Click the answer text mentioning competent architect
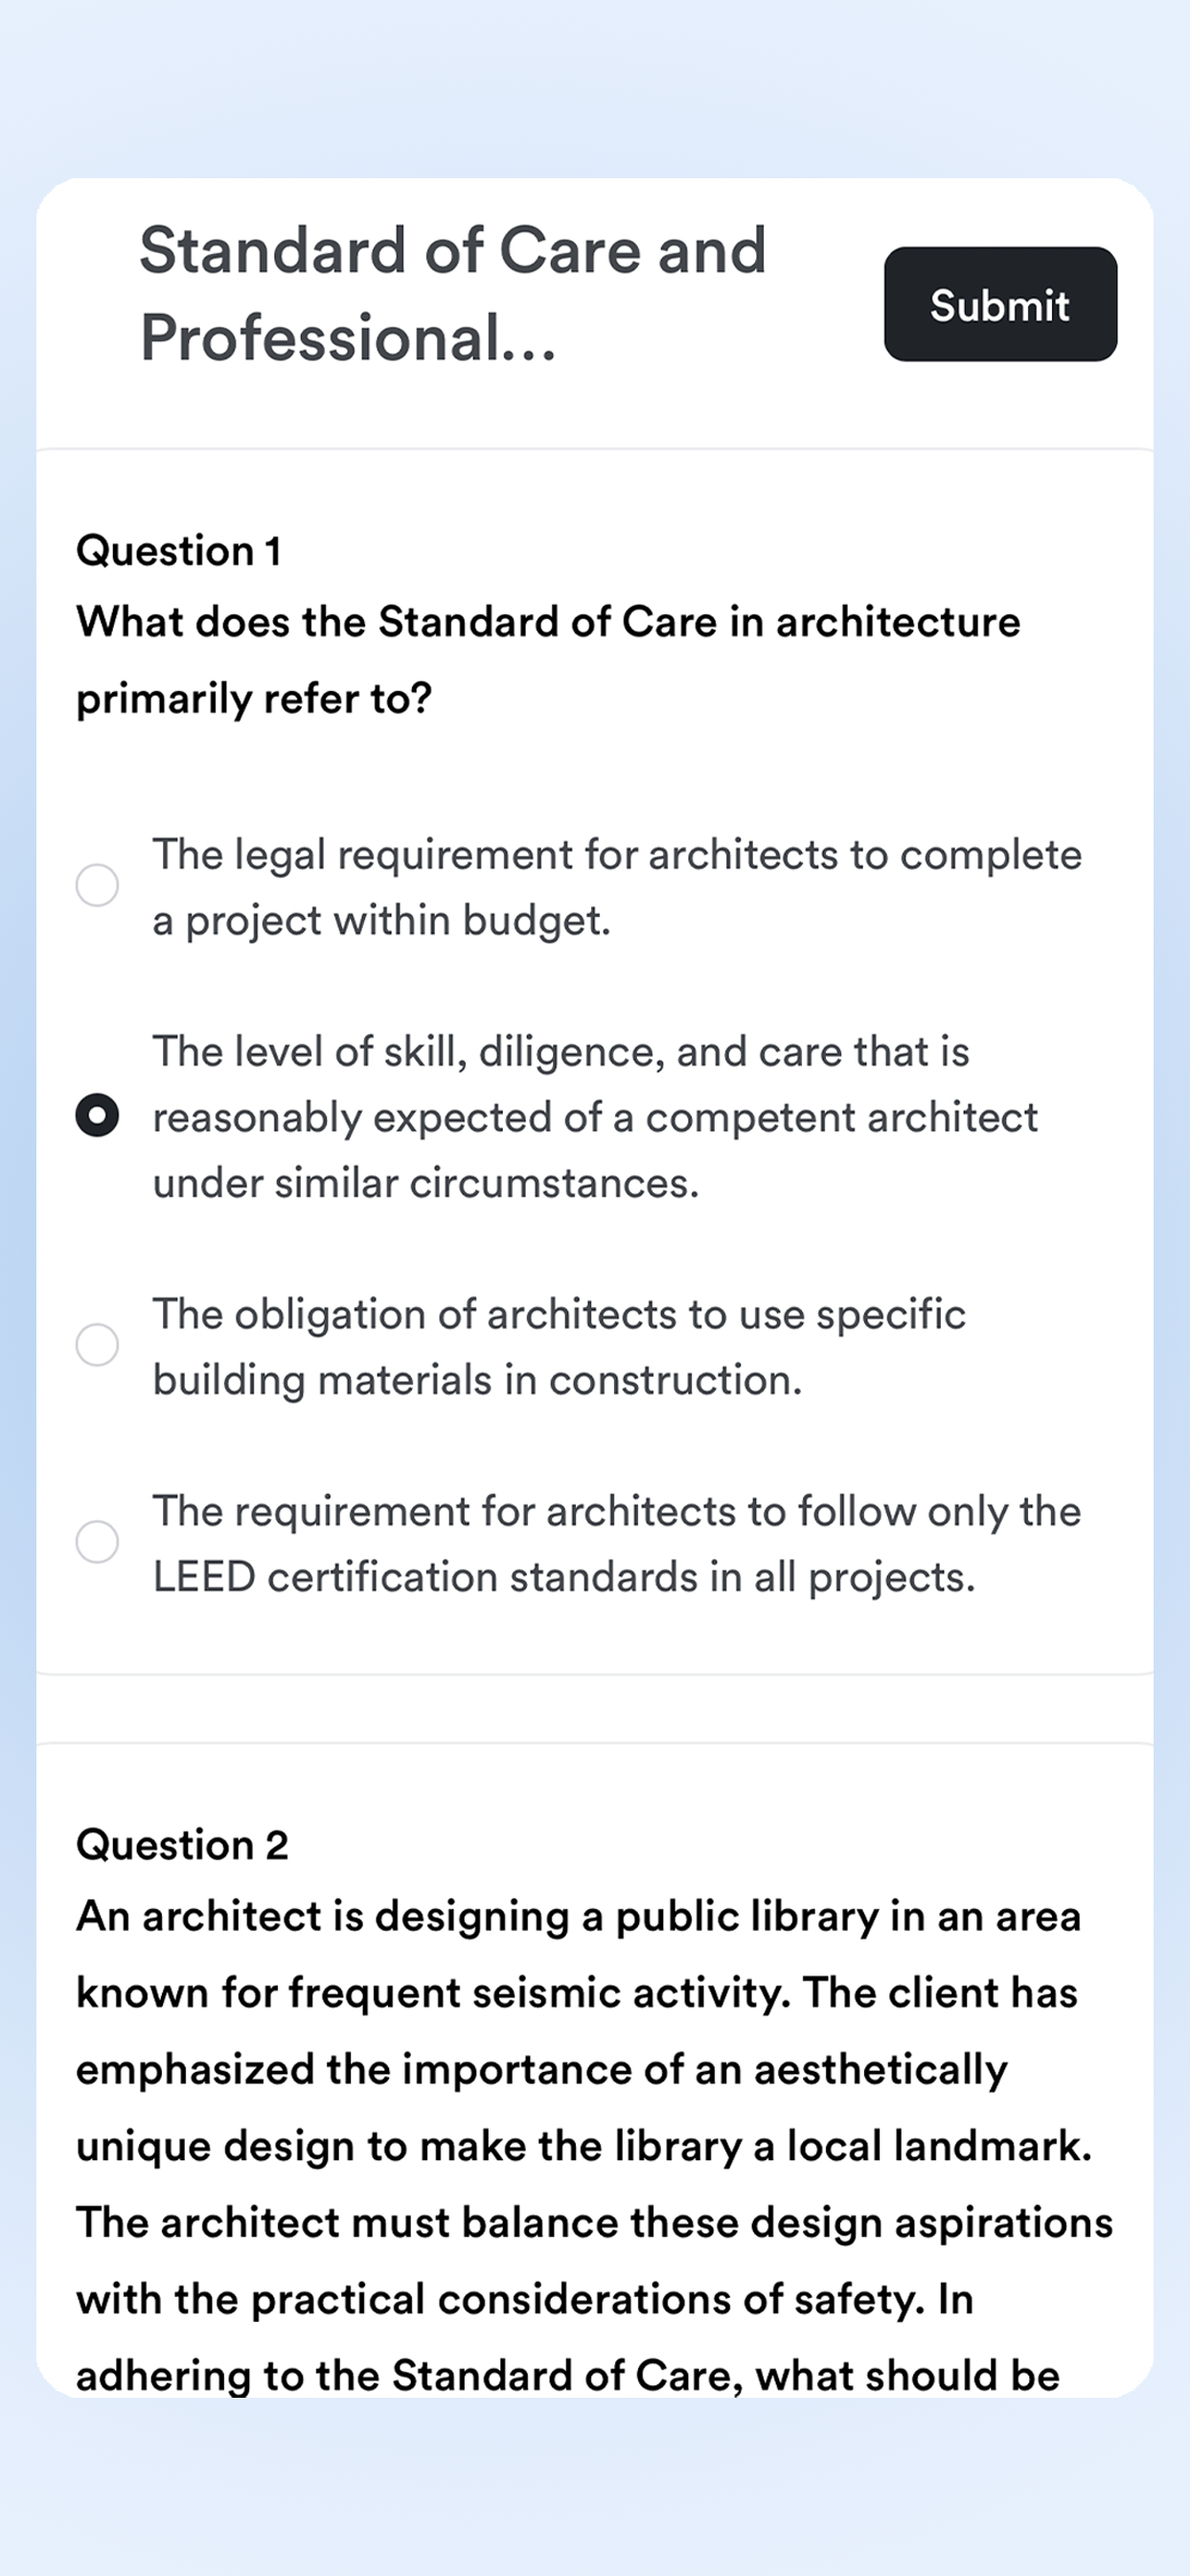This screenshot has height=2576, width=1190. [595, 1117]
